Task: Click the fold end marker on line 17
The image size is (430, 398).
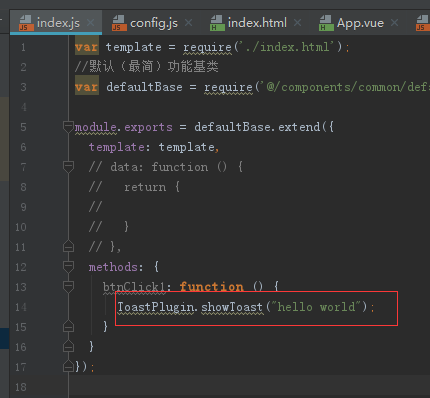Action: tap(68, 366)
